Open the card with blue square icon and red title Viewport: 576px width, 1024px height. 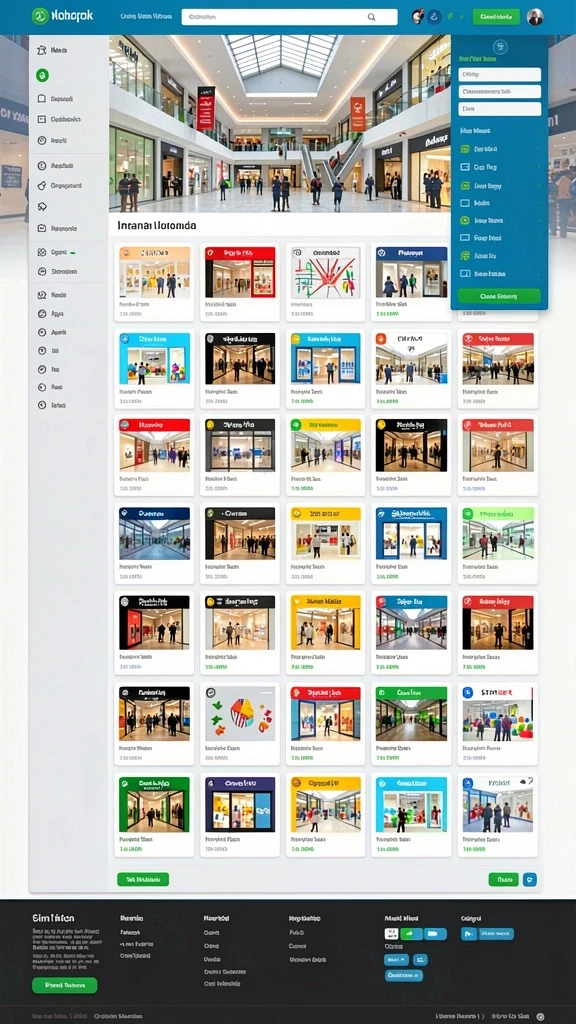coord(498,724)
